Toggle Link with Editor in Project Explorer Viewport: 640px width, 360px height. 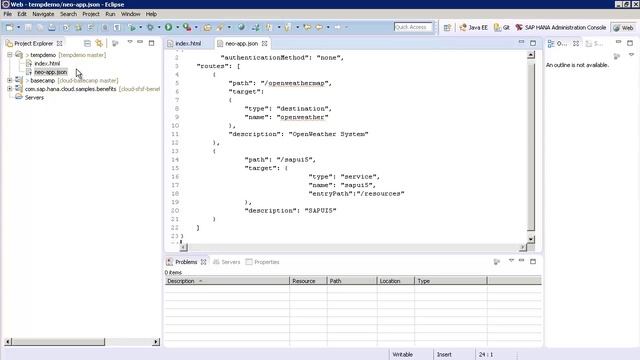pos(99,43)
